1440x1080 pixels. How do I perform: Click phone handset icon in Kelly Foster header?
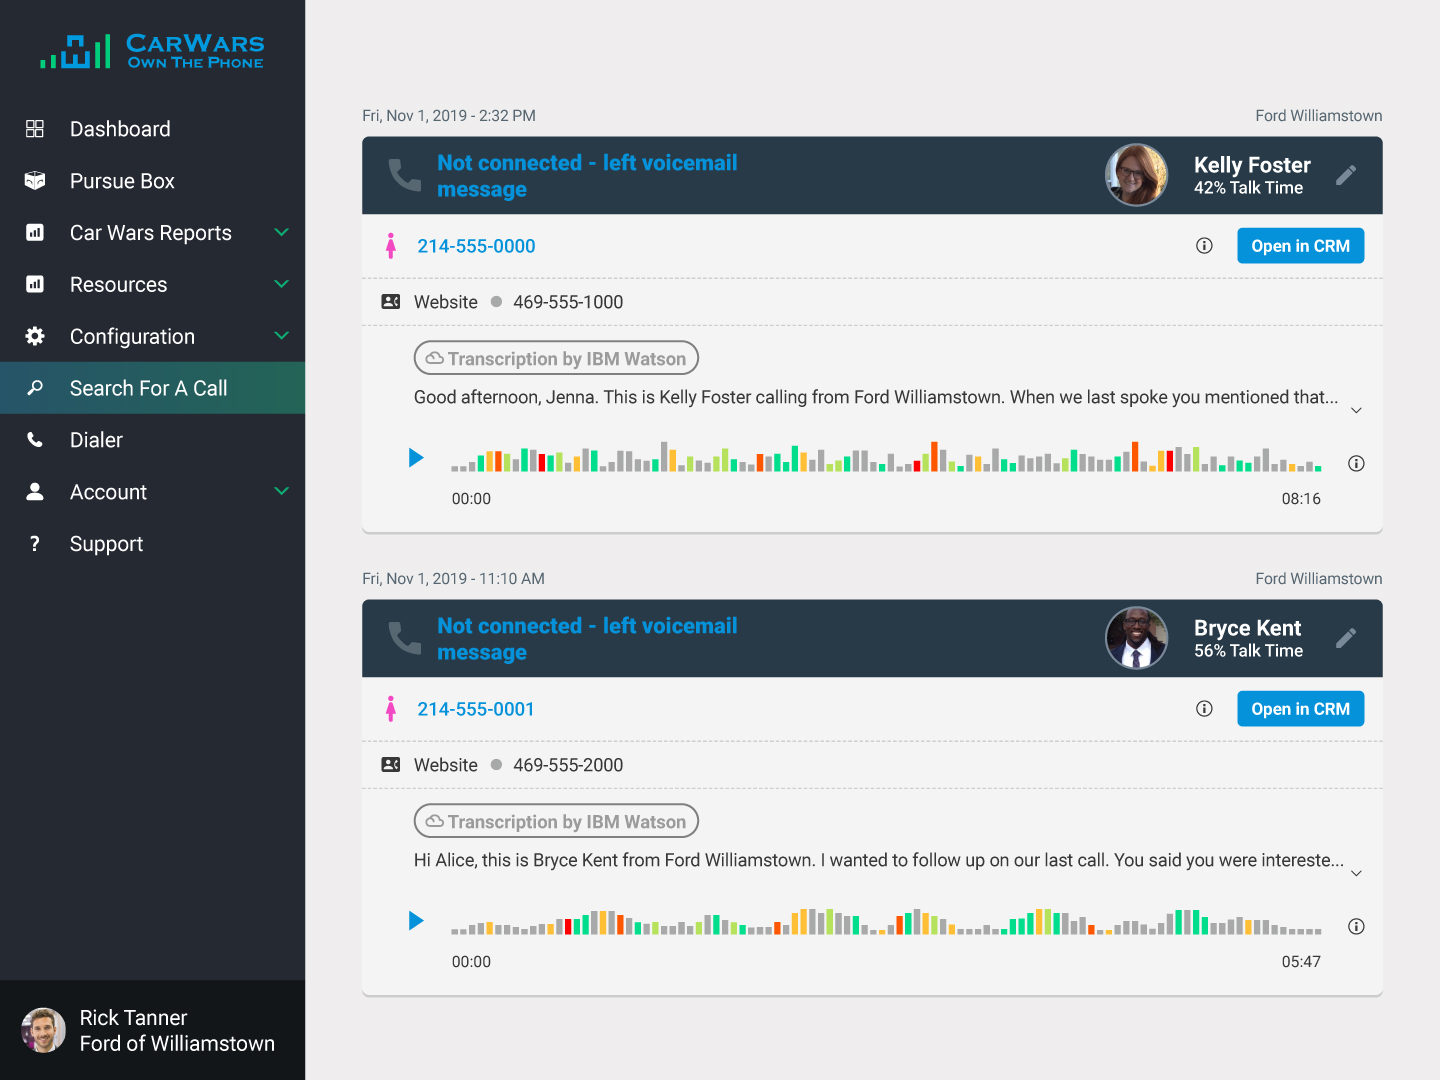pyautogui.click(x=404, y=175)
